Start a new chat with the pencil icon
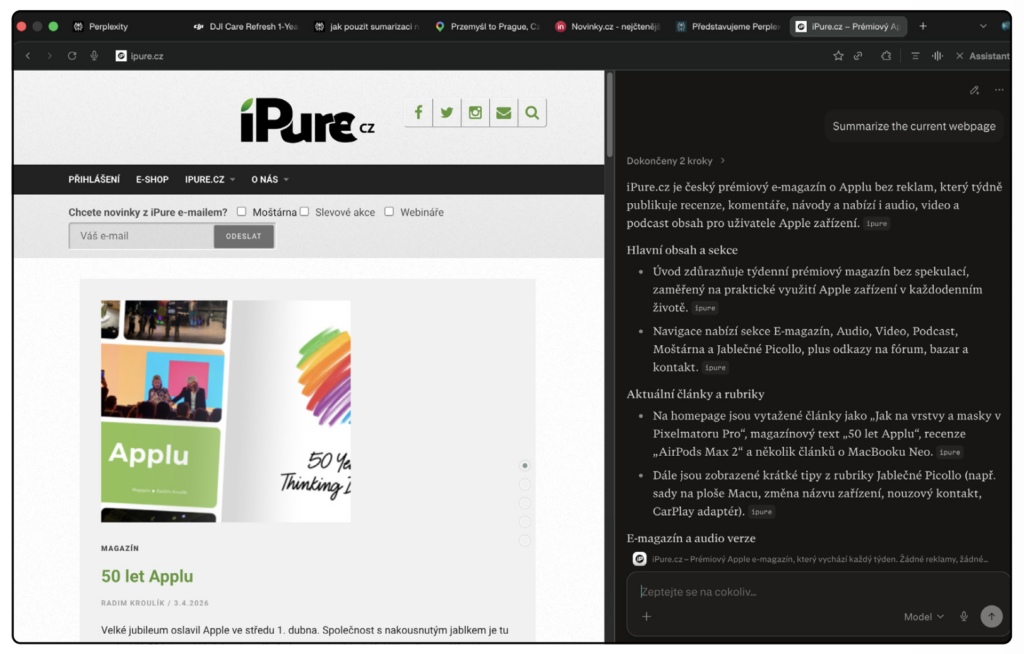 click(x=974, y=90)
